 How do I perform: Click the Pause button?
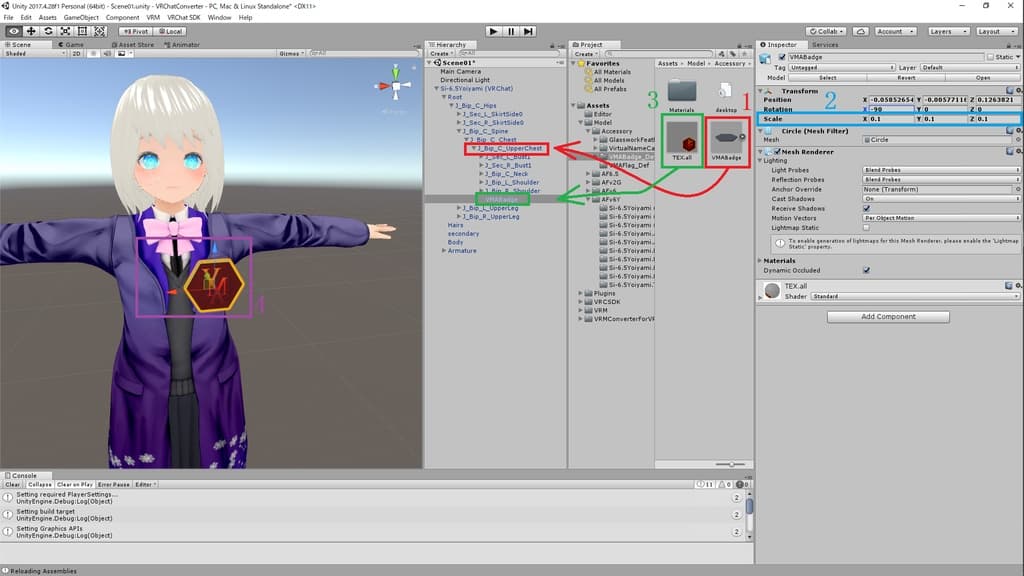[510, 31]
